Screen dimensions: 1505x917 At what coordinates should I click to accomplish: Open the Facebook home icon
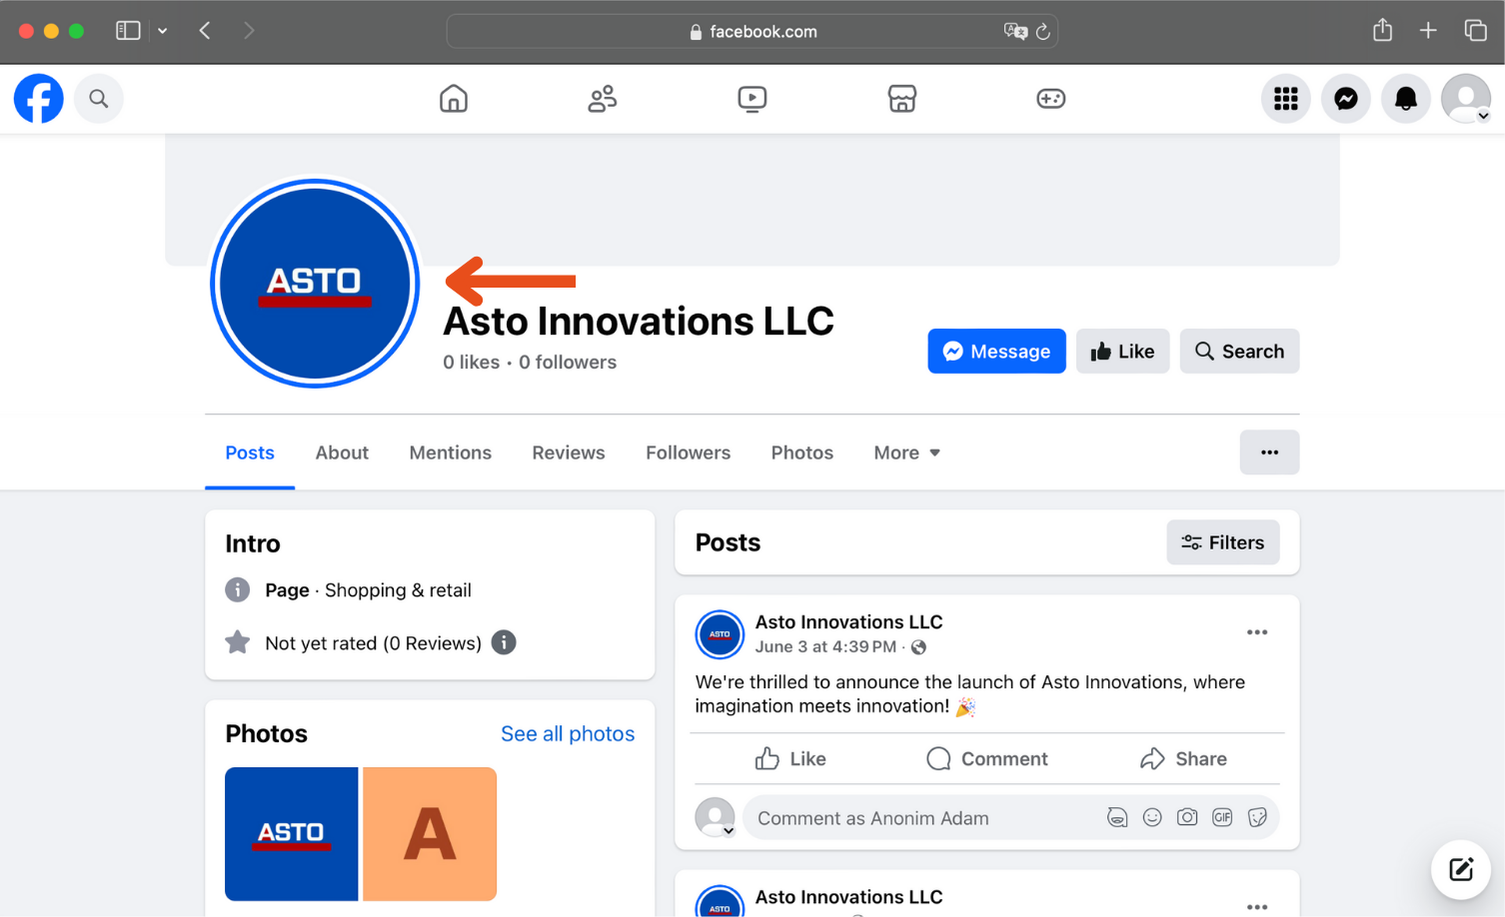pos(453,98)
